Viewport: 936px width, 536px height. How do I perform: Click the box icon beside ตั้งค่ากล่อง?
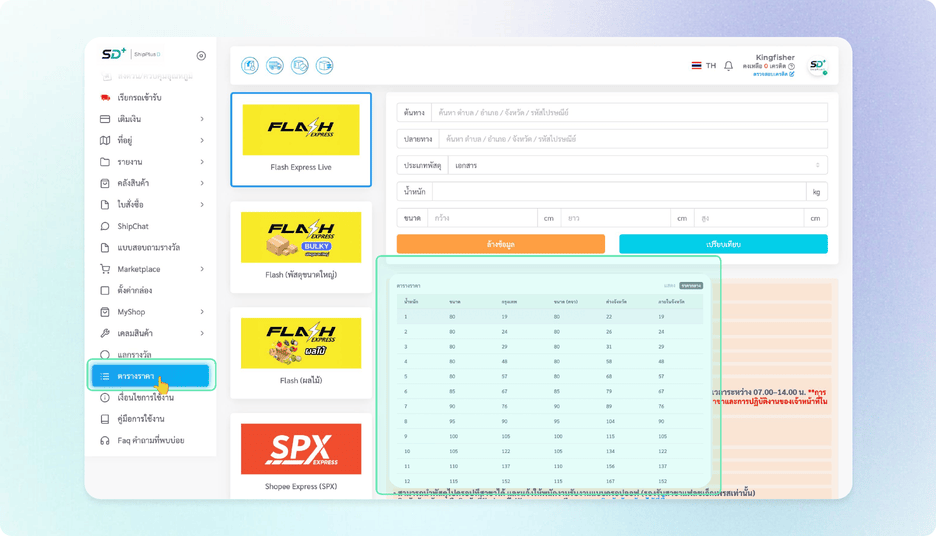pyautogui.click(x=105, y=290)
